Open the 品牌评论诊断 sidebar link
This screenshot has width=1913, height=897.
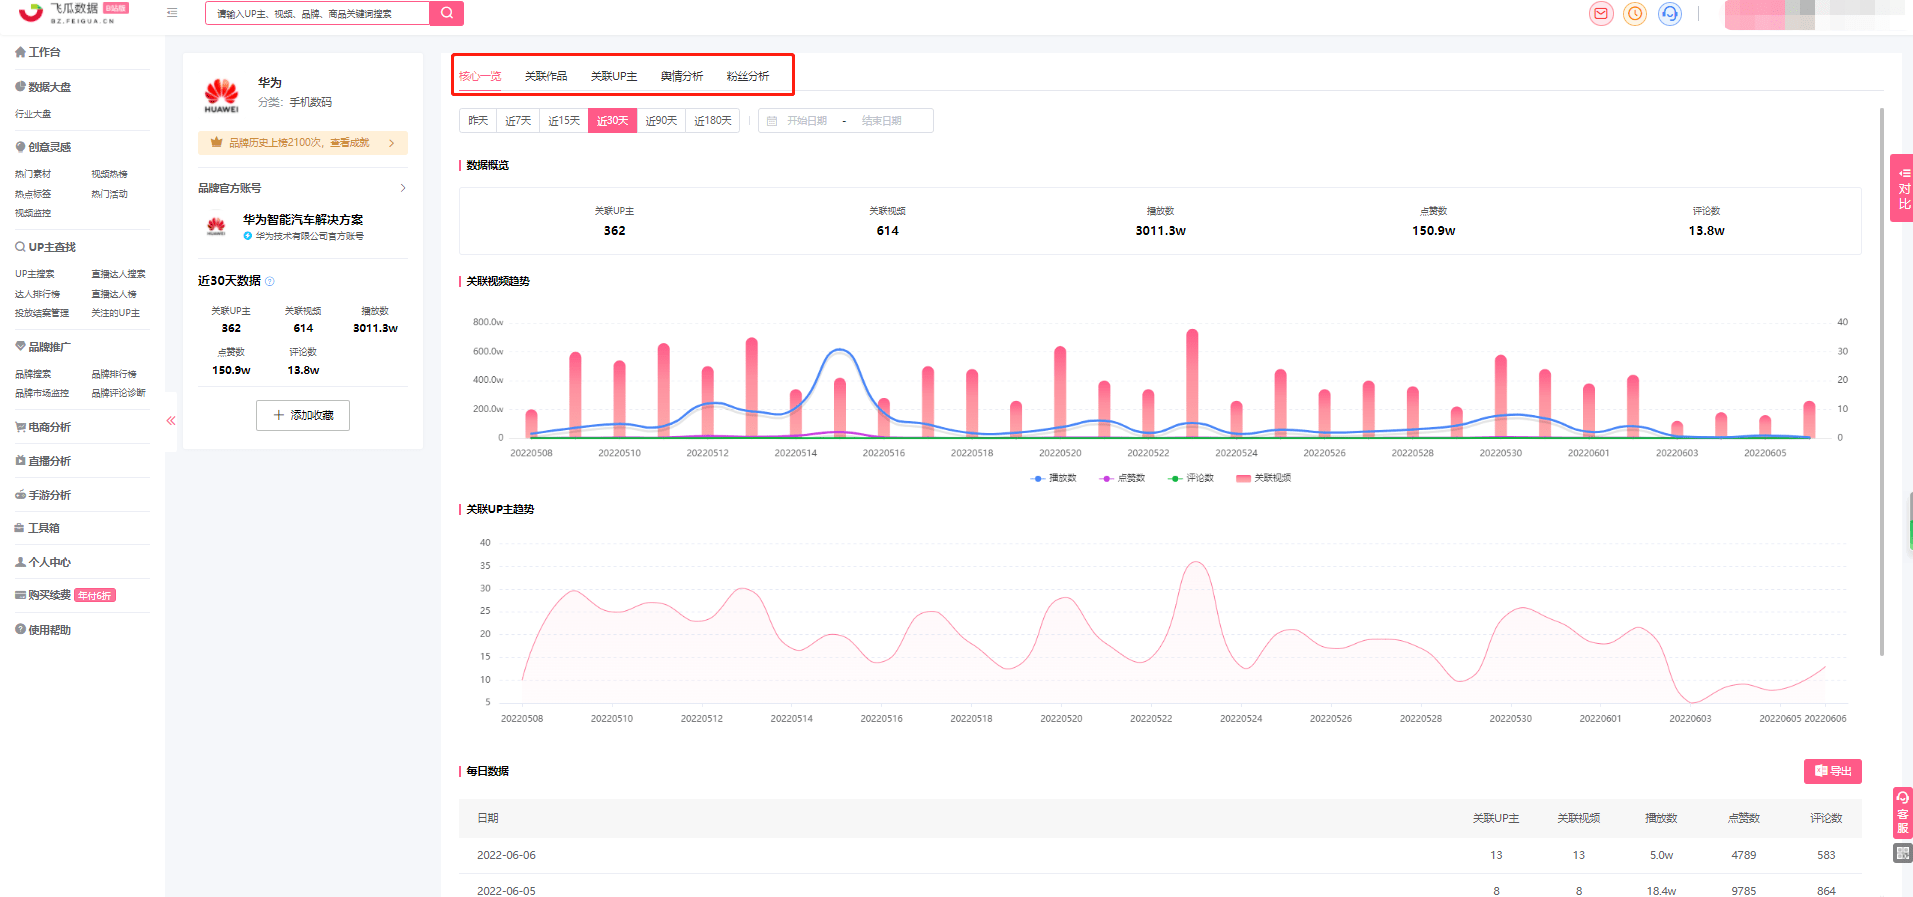(119, 393)
